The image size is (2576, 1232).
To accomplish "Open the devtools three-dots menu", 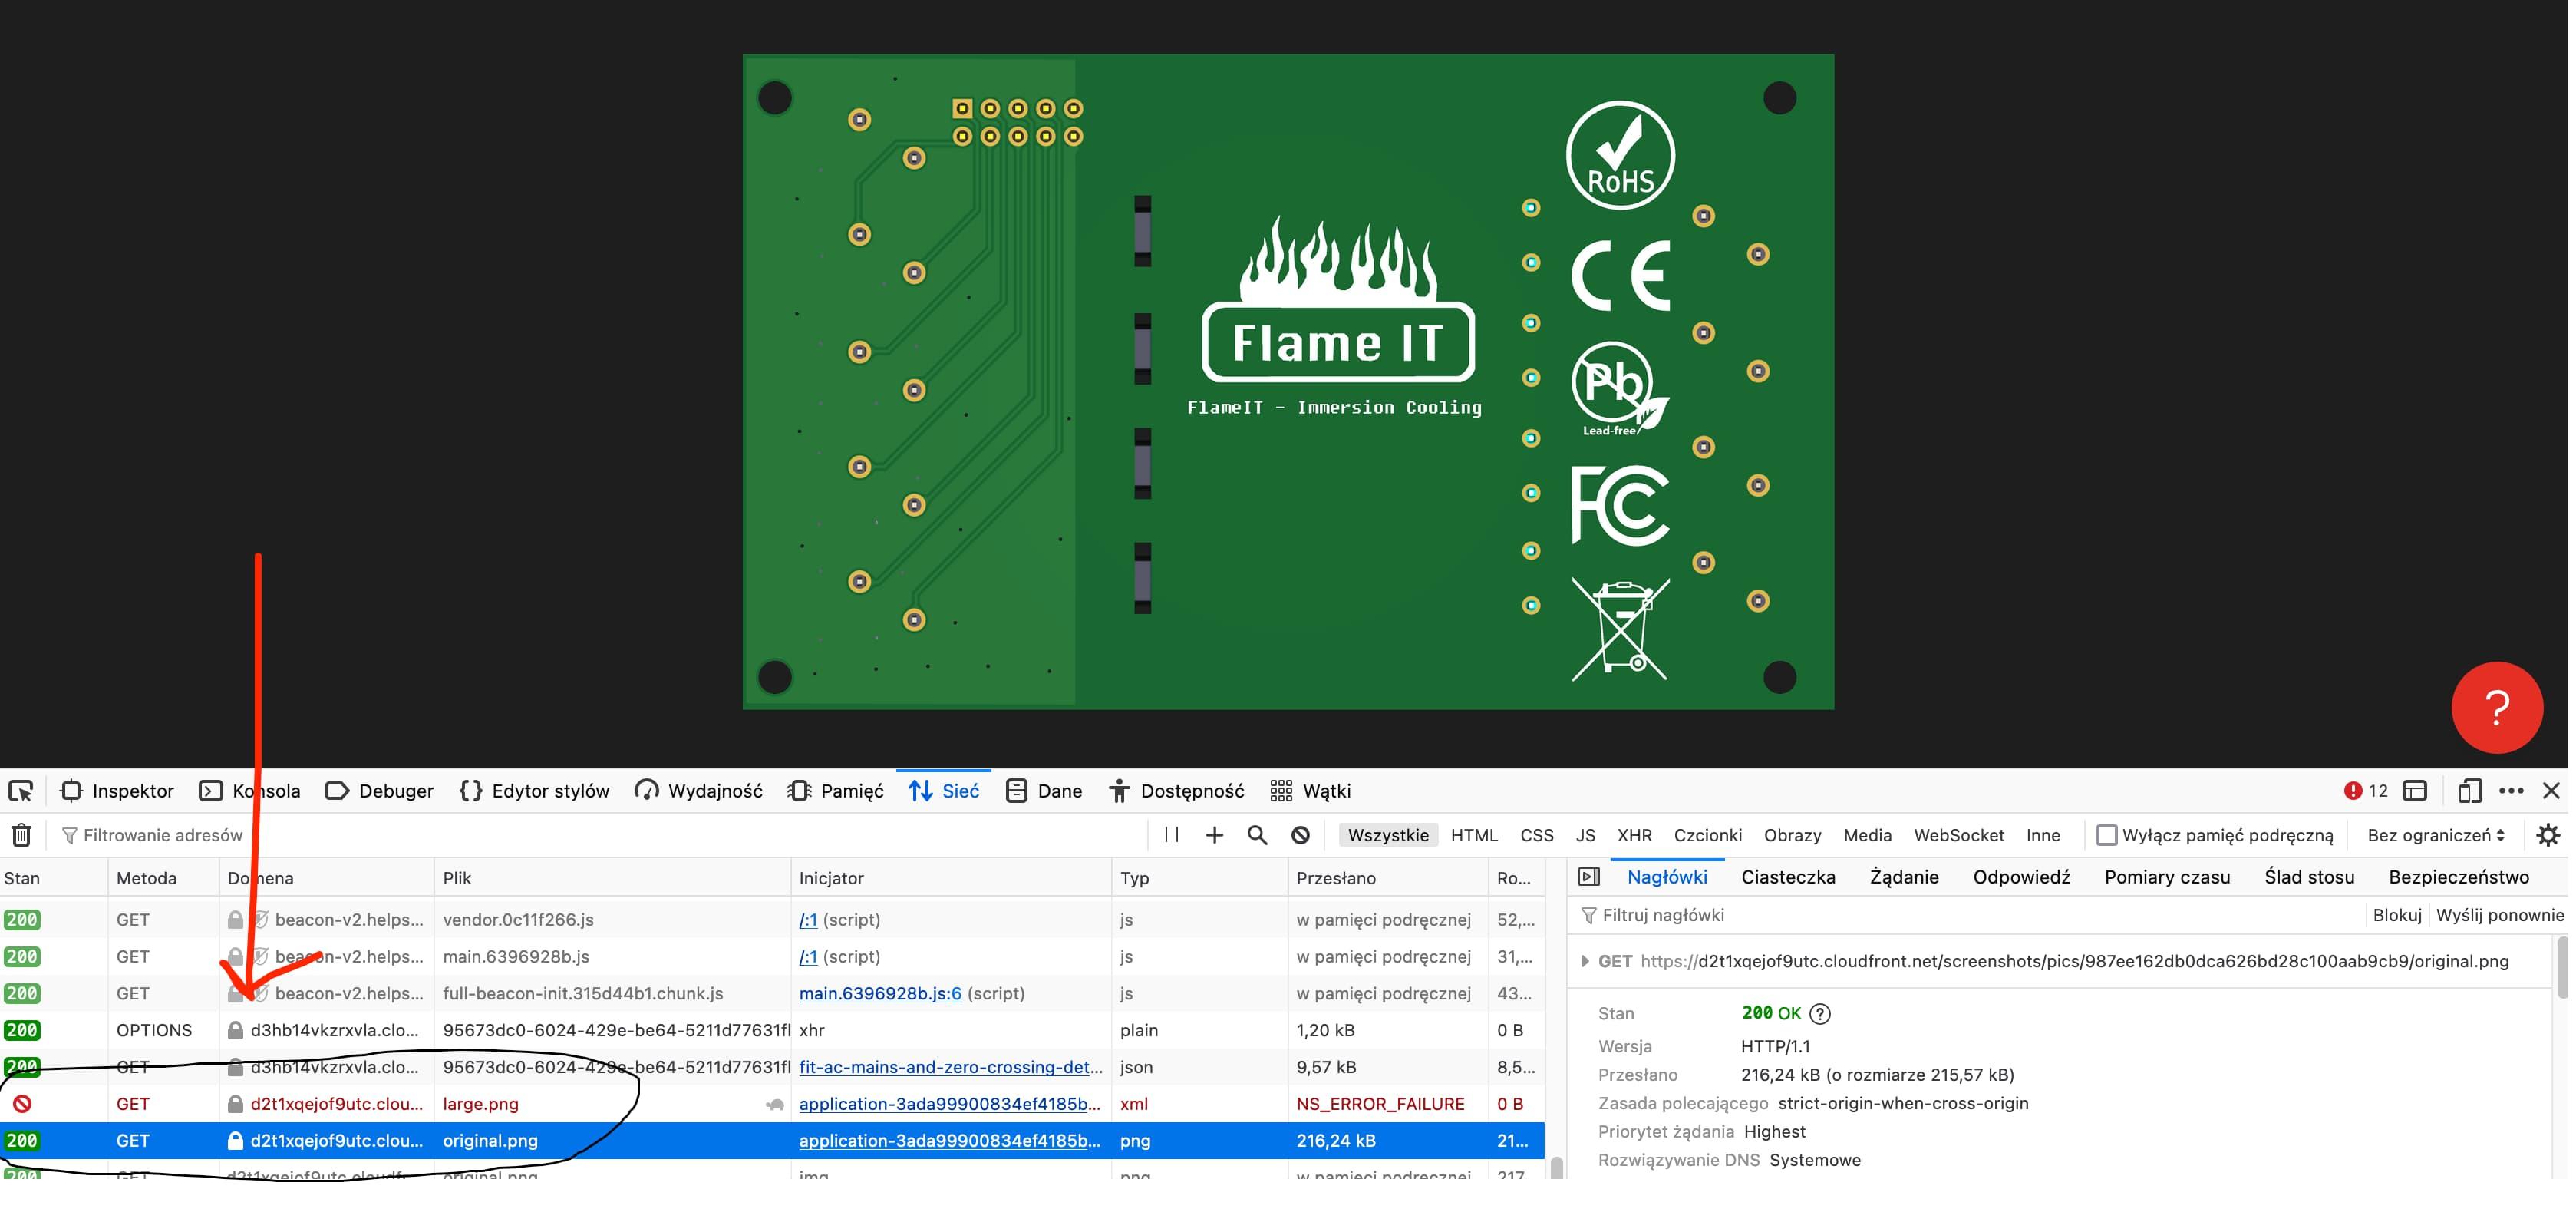I will [x=2511, y=791].
